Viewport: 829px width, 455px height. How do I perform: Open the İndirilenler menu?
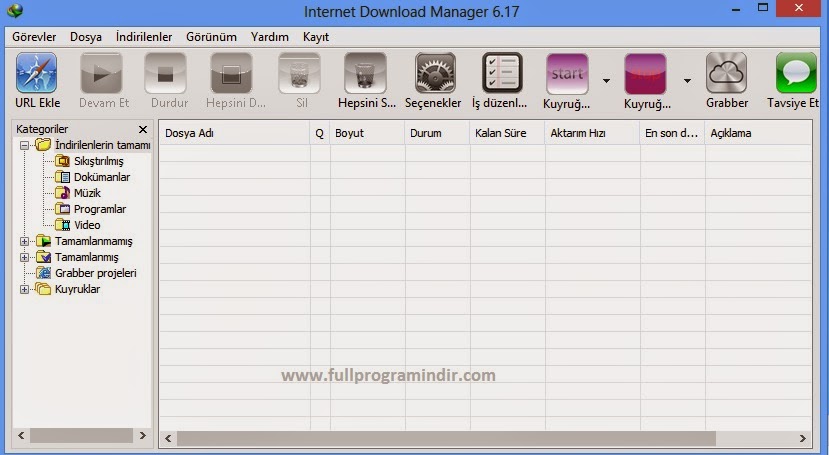click(144, 37)
